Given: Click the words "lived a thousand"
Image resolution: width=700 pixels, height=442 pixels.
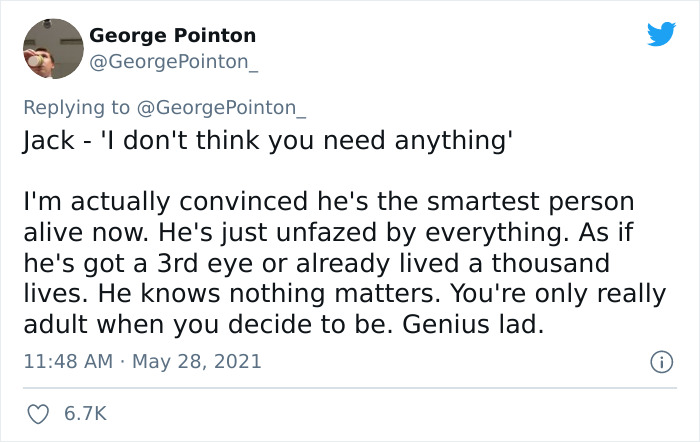Looking at the screenshot, I should coord(554,264).
